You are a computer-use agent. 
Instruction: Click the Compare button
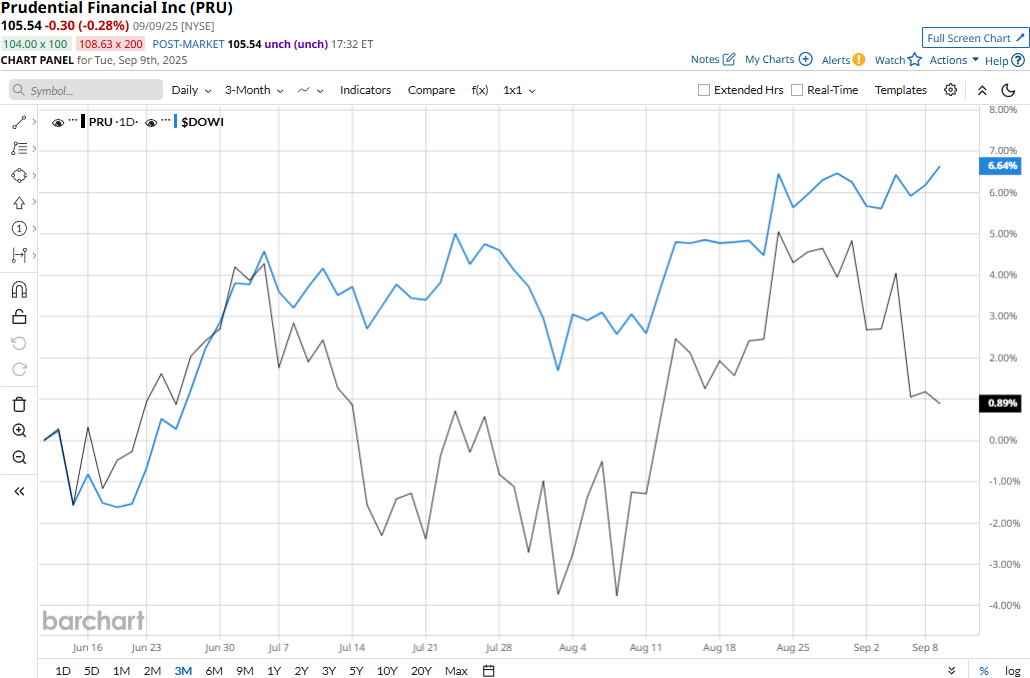pyautogui.click(x=432, y=90)
